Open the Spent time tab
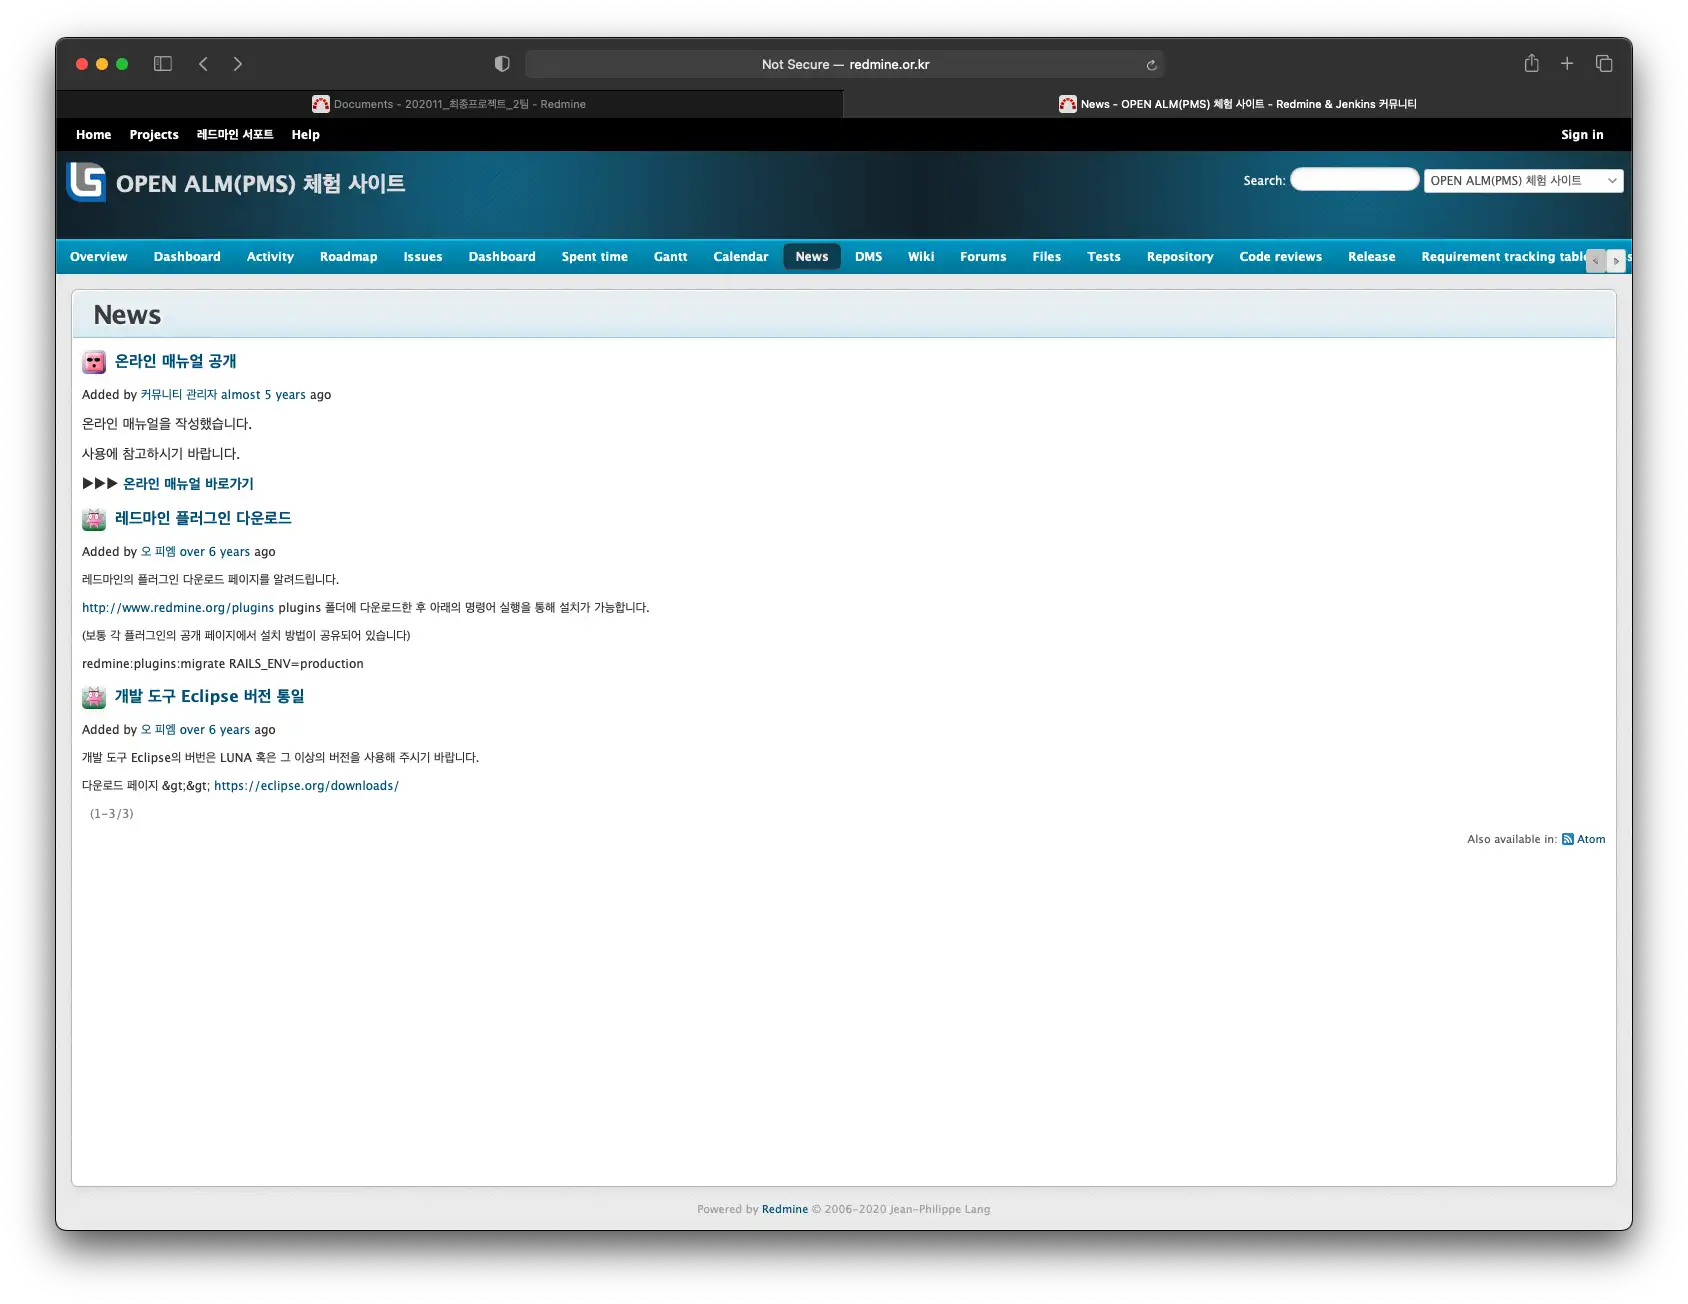The height and width of the screenshot is (1304, 1688). point(594,257)
